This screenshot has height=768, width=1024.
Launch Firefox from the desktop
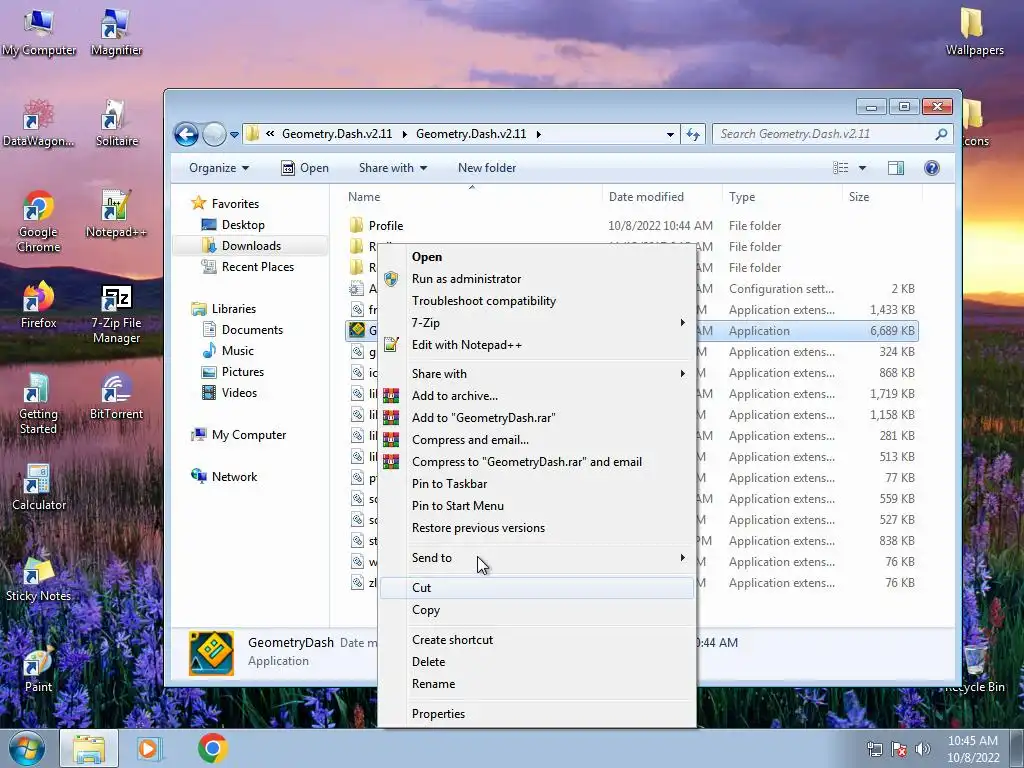tap(39, 305)
